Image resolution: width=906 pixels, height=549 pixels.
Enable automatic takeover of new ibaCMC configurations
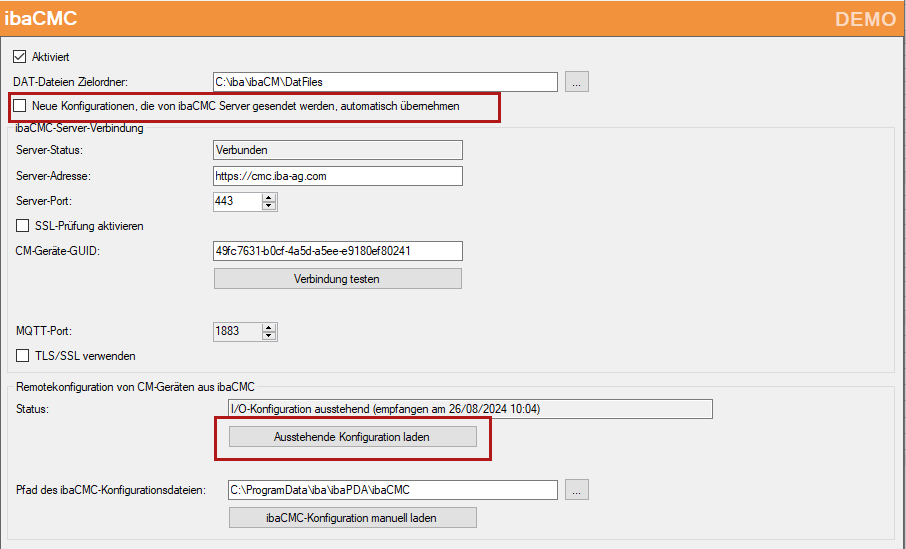[20, 106]
